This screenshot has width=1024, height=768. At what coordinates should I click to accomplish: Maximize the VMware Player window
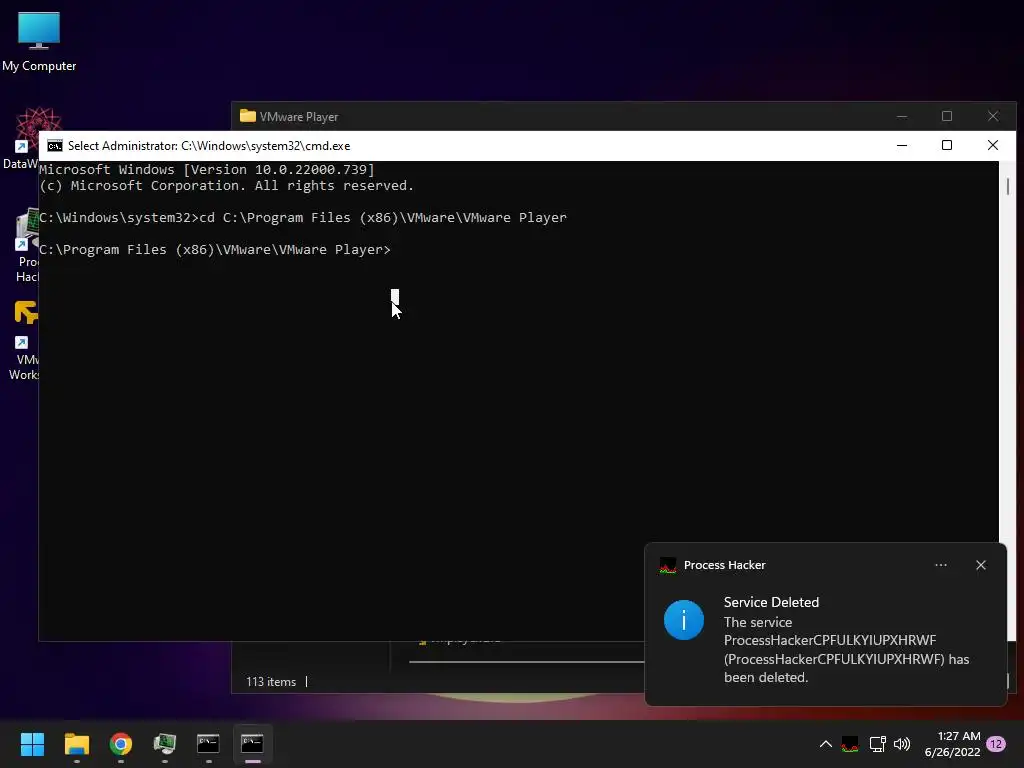point(947,116)
